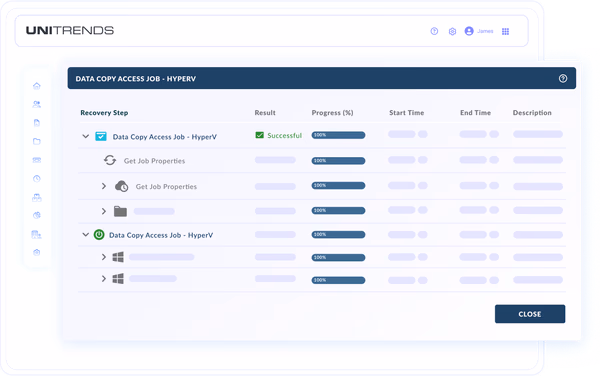Click the checkmark job icon in first row
The width and height of the screenshot is (600, 376).
point(101,136)
